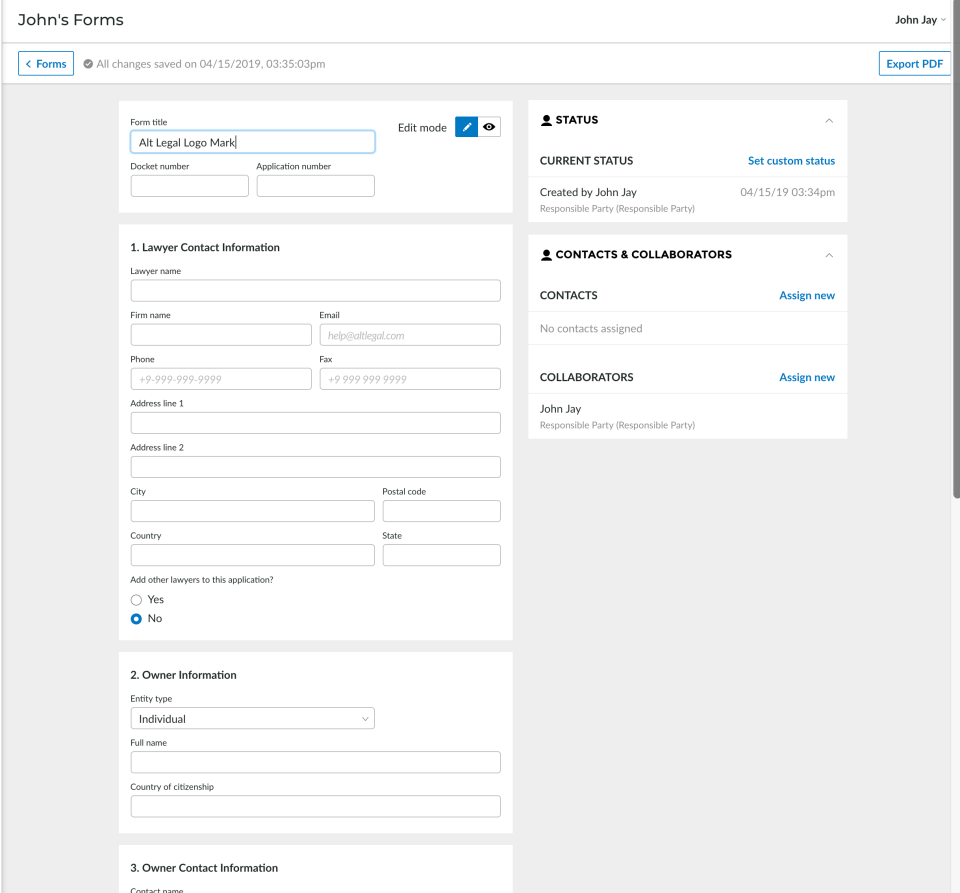Image resolution: width=960 pixels, height=893 pixels.
Task: Collapse the Status panel chevron
Action: (828, 120)
